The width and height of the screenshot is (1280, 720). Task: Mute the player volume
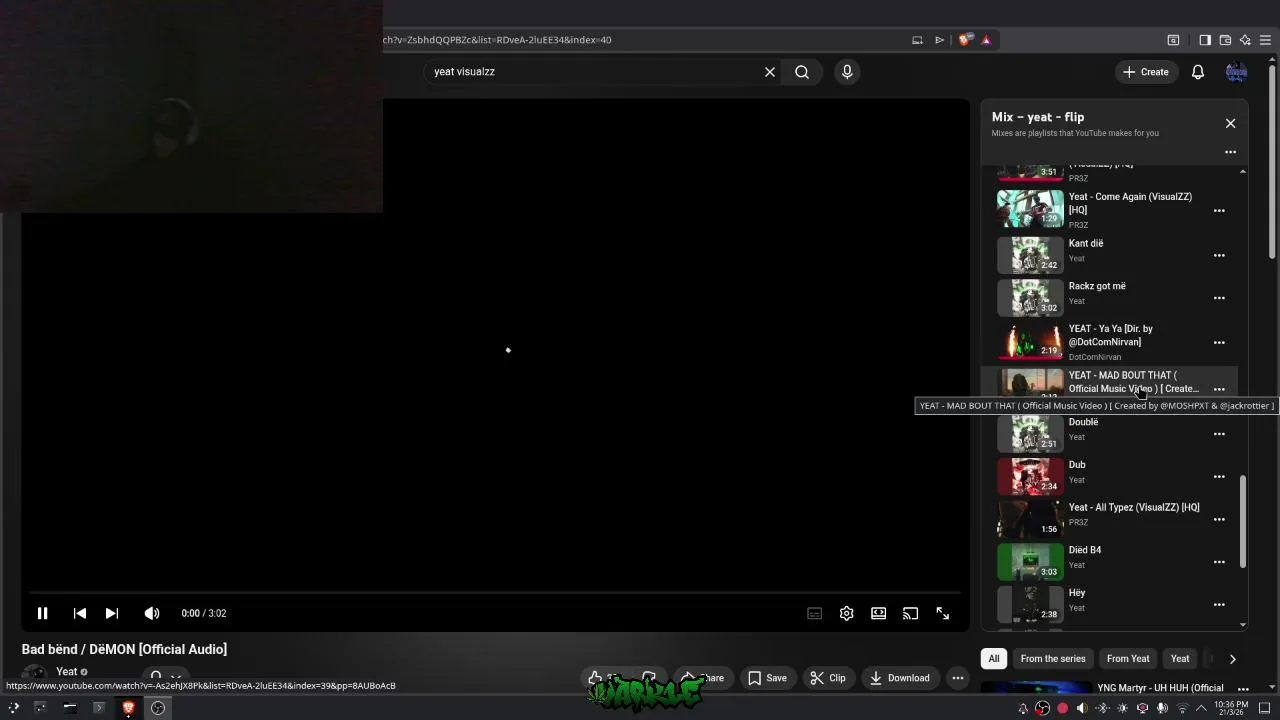coord(151,613)
